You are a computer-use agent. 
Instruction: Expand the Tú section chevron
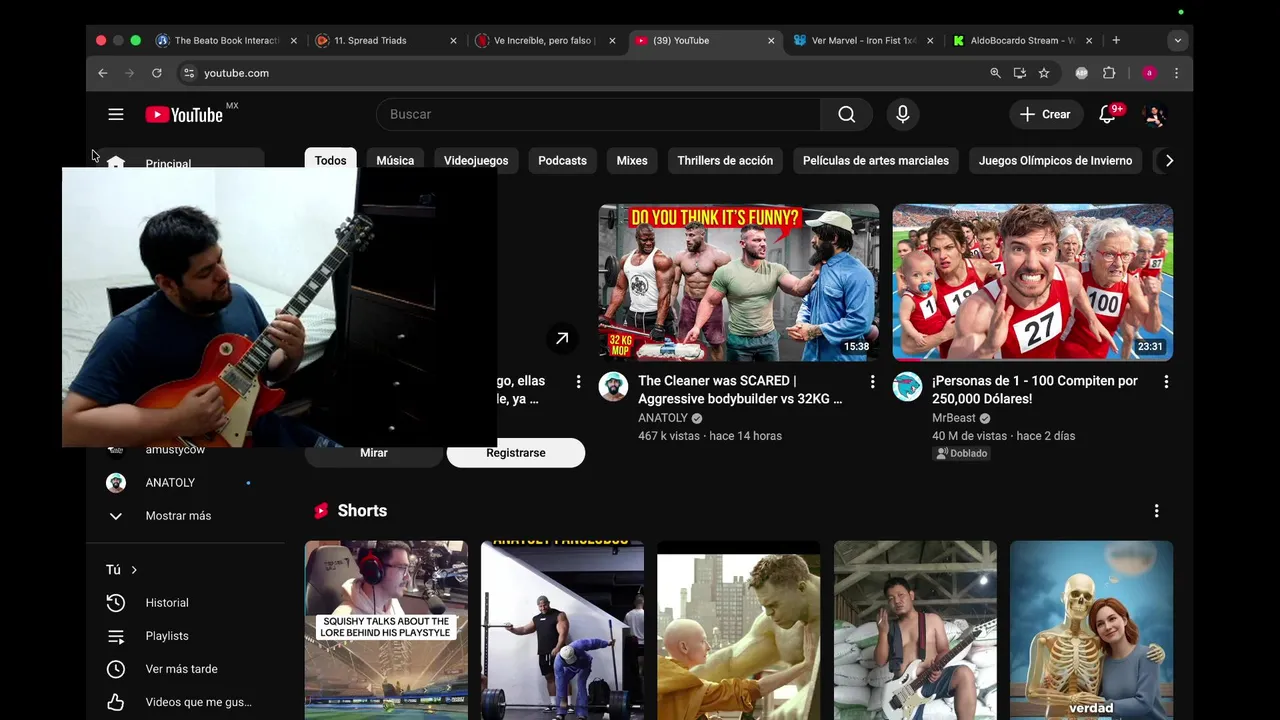coord(134,570)
